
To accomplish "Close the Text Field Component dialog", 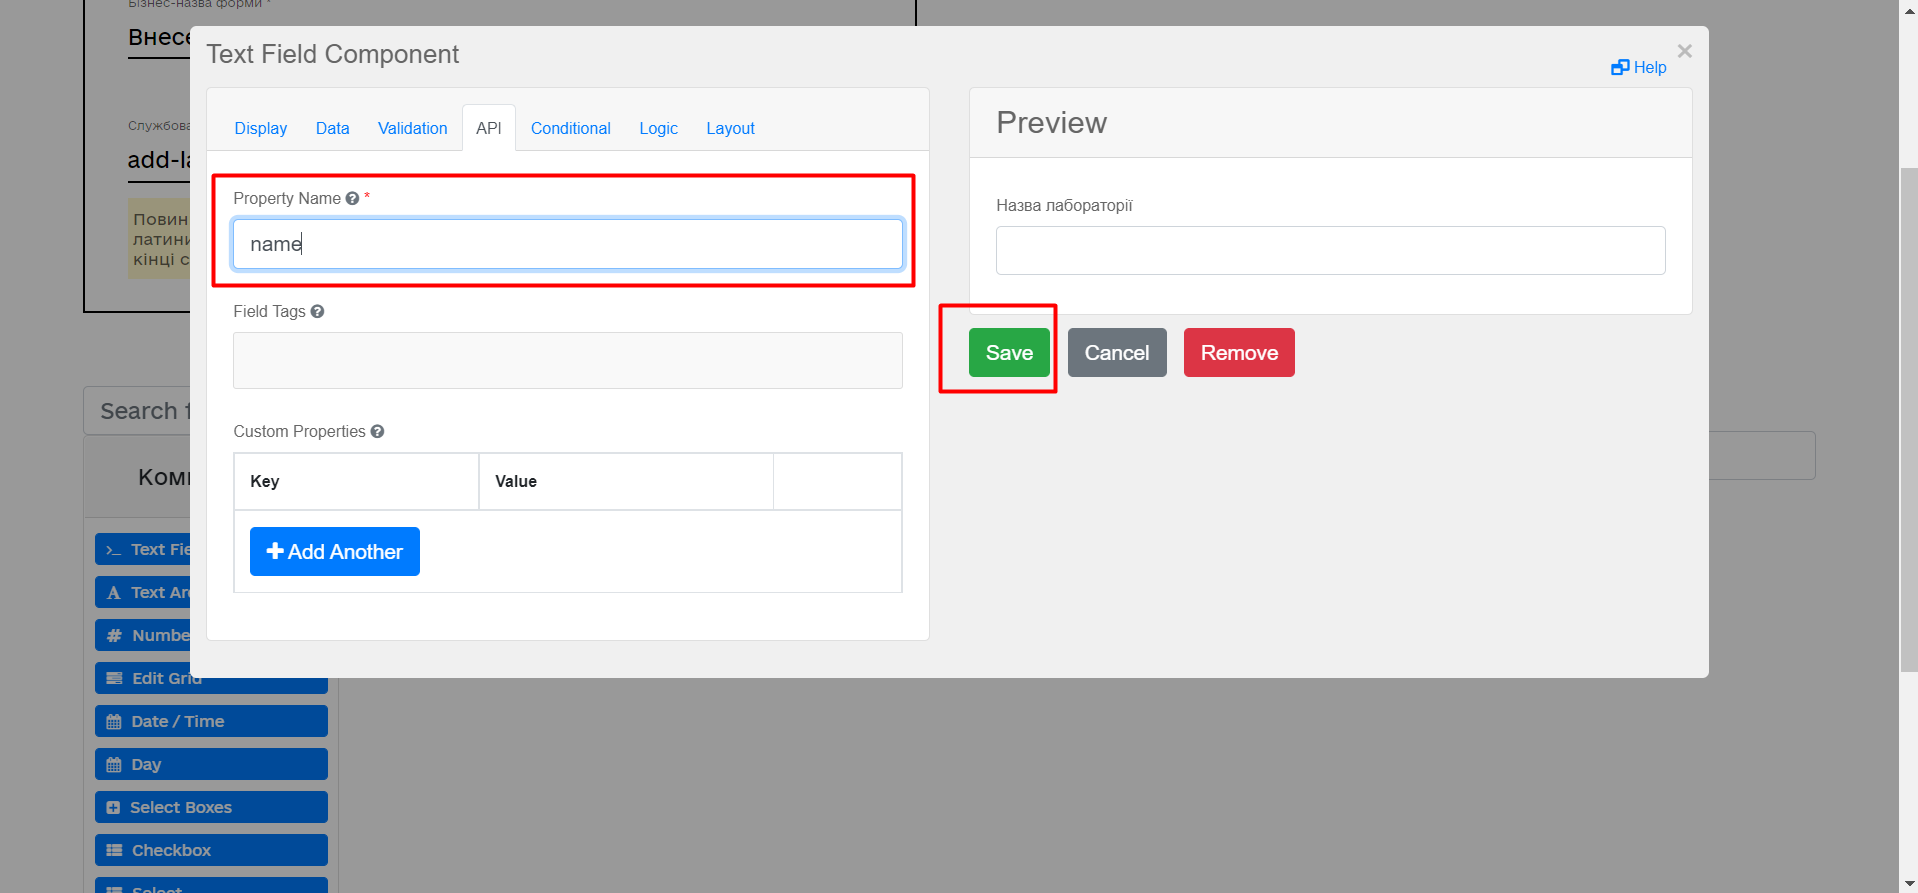I will [x=1685, y=51].
